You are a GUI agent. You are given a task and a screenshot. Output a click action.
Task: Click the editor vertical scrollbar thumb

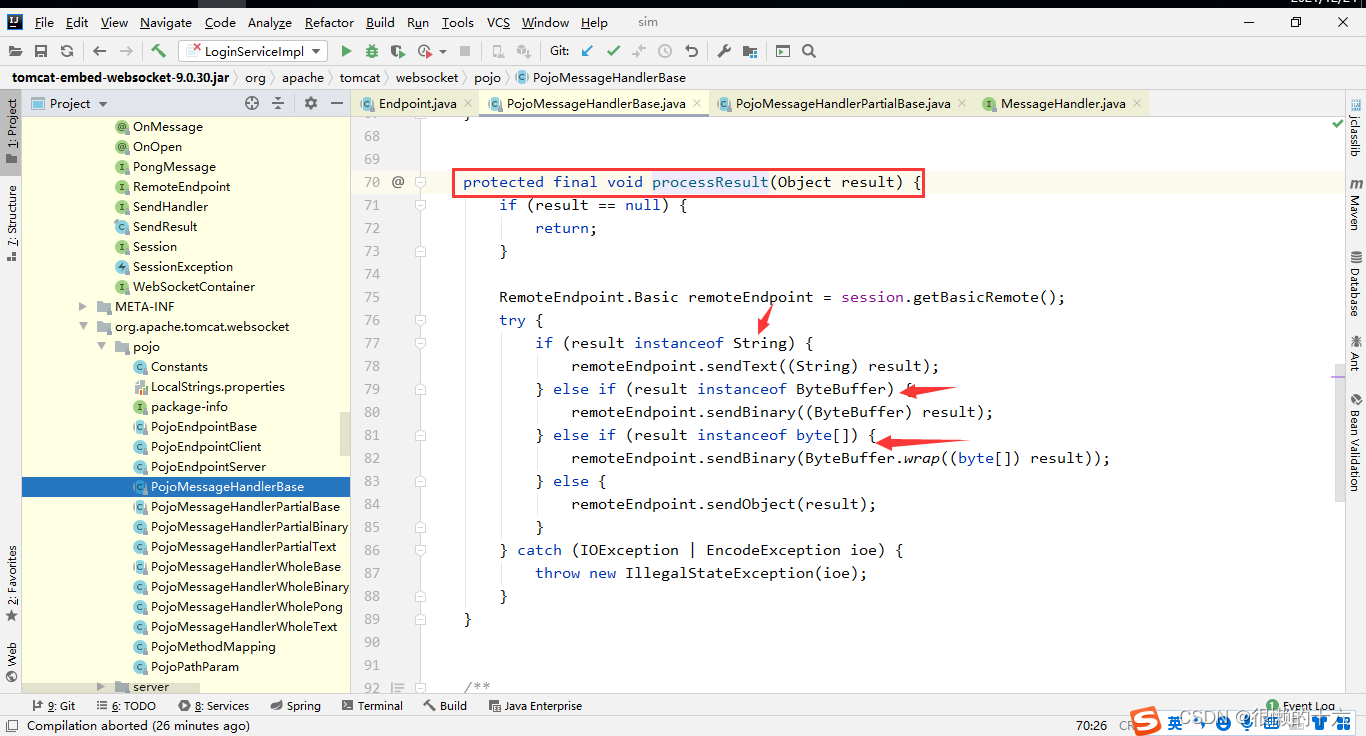(1340, 434)
